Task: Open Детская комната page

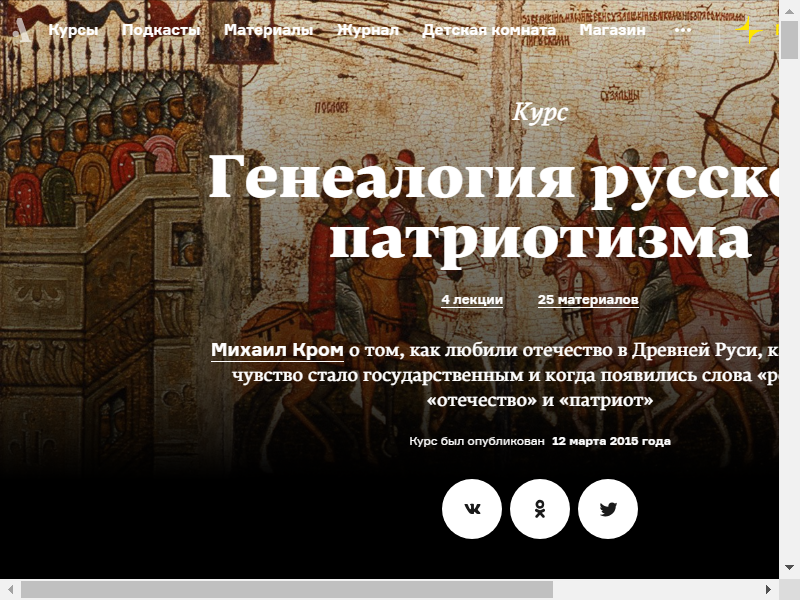Action: pyautogui.click(x=489, y=30)
